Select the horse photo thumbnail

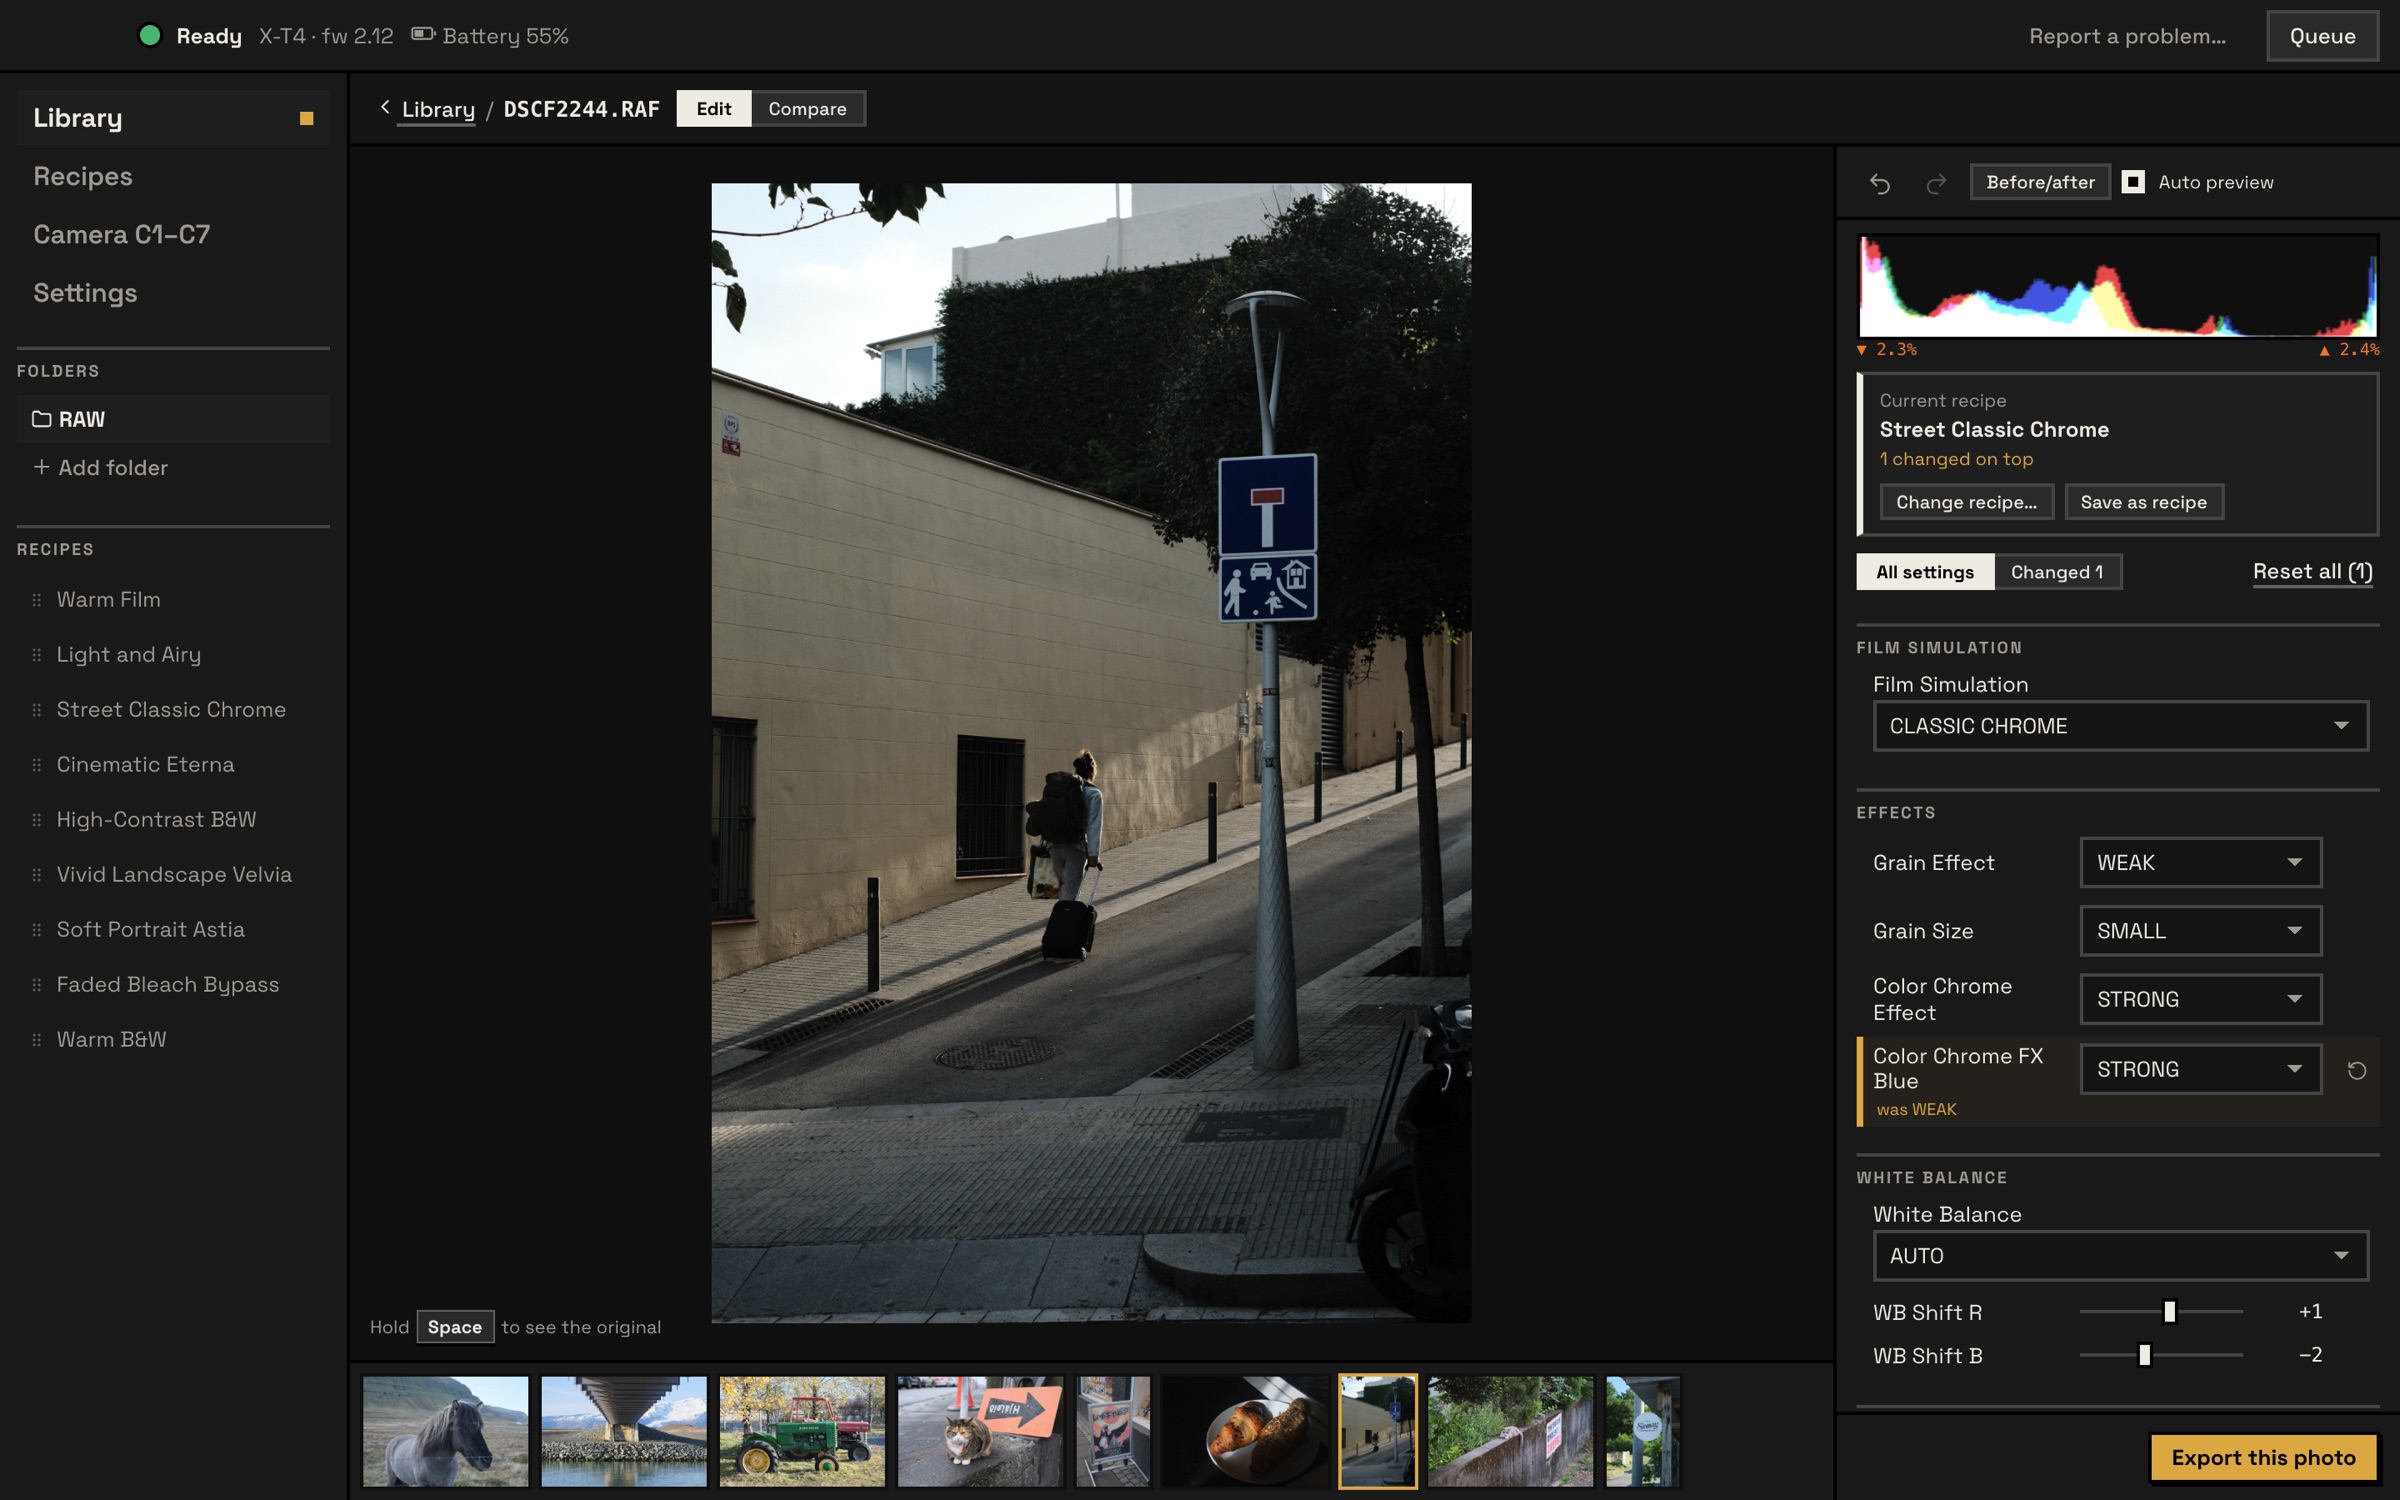(x=445, y=1431)
